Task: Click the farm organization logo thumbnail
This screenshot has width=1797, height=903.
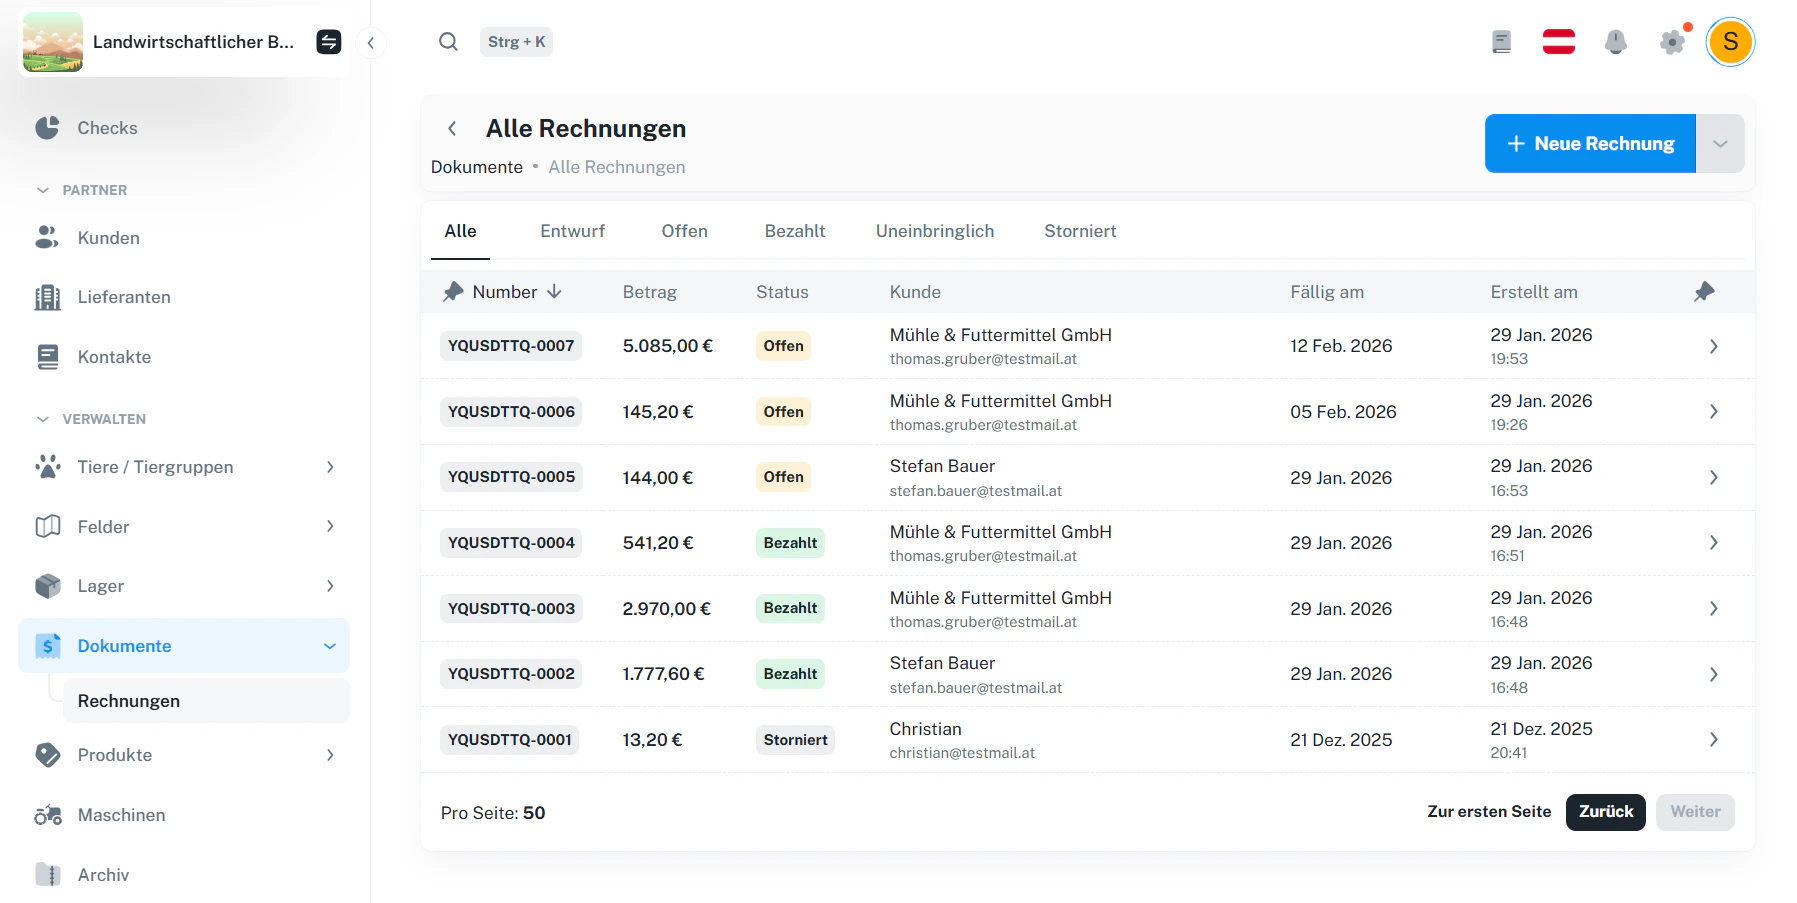Action: 53,42
